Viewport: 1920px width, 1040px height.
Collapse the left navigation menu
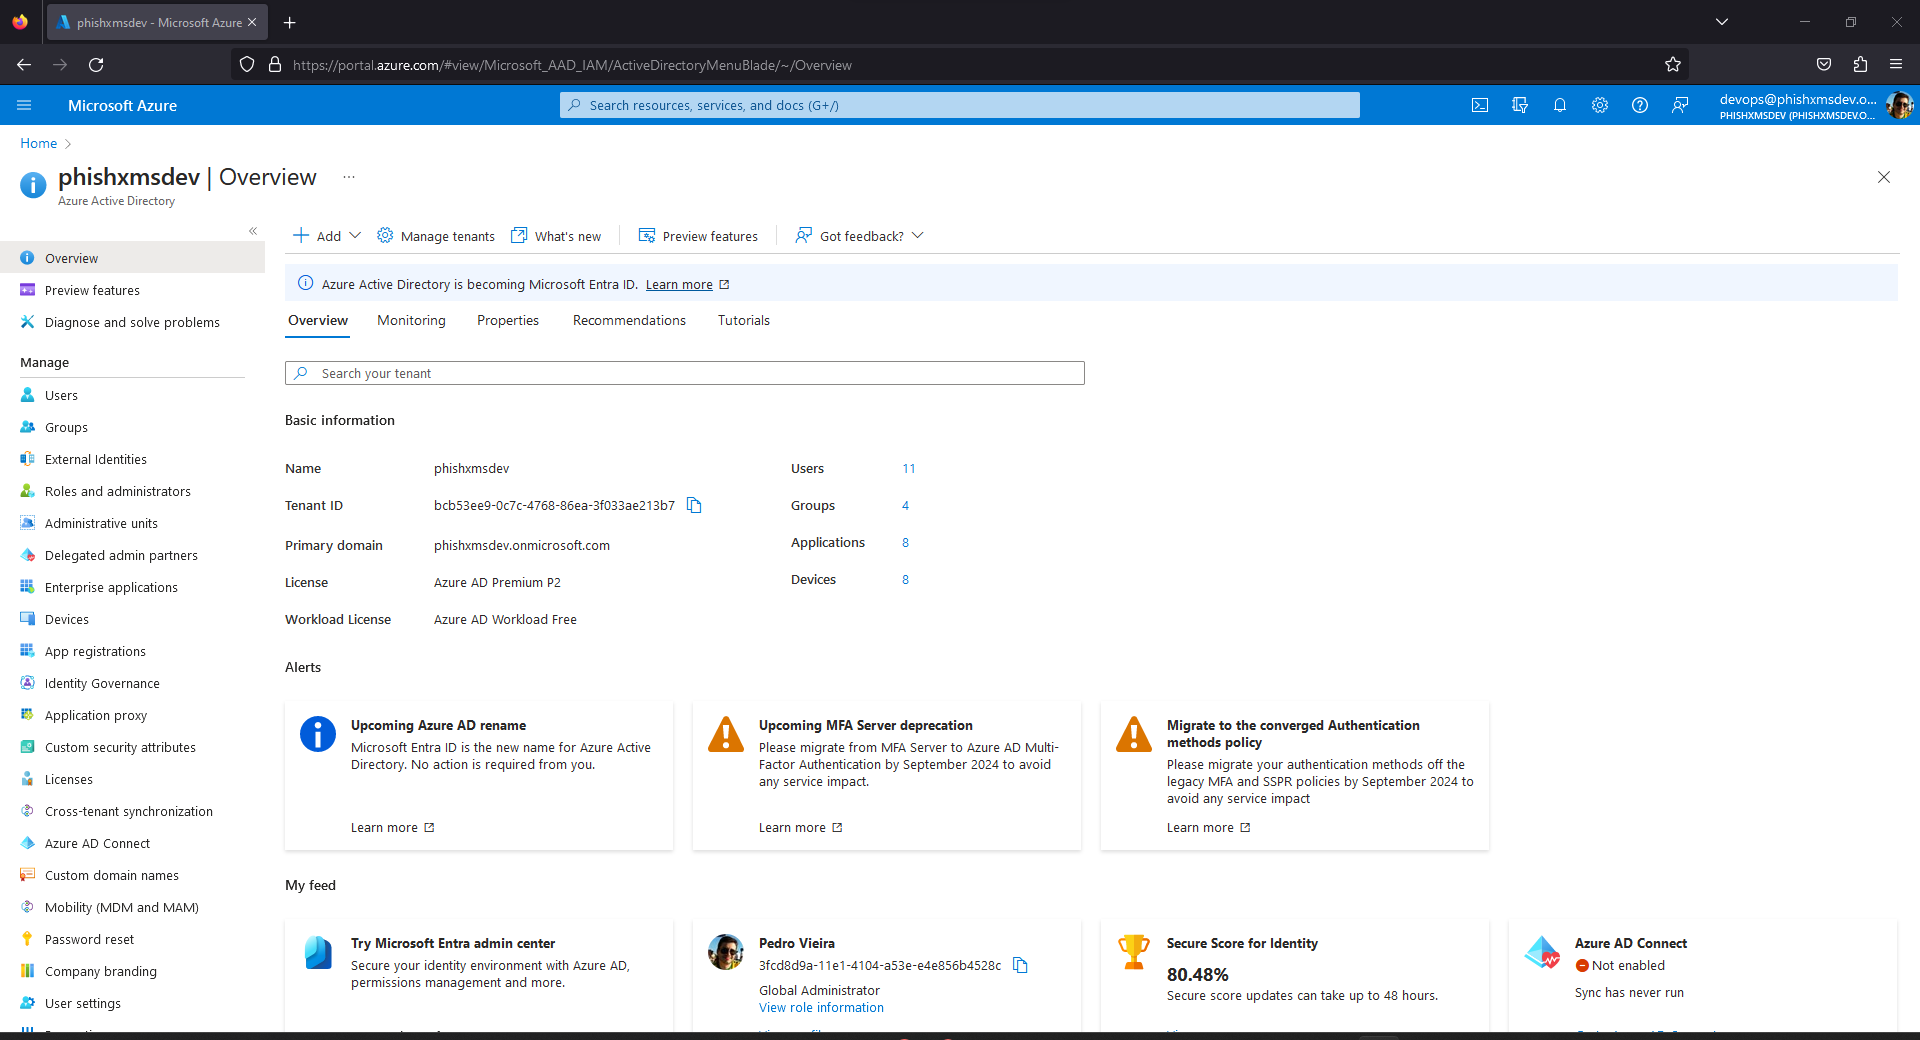253,231
